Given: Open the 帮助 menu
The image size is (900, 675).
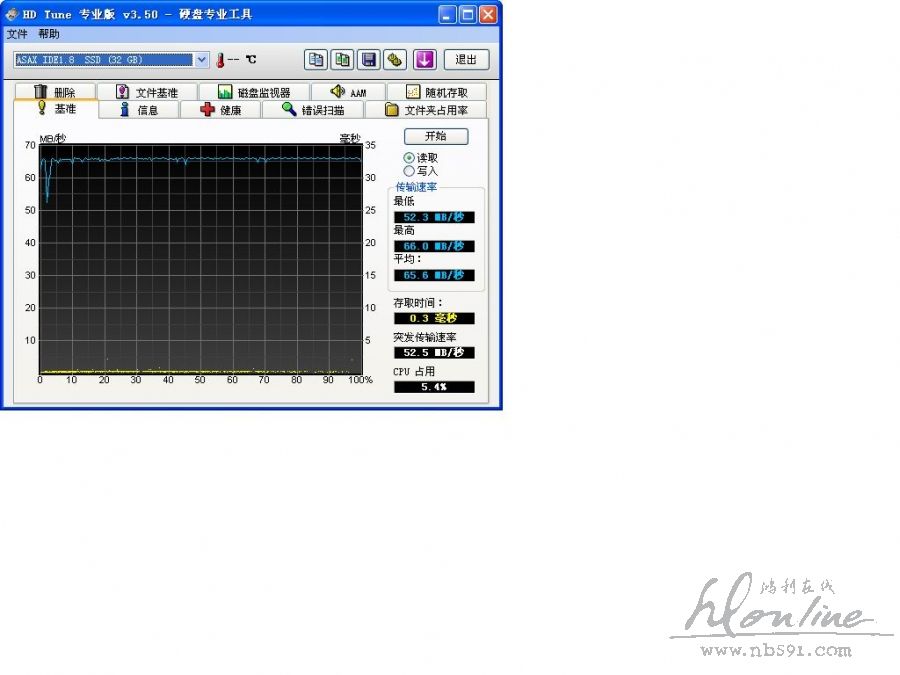Looking at the screenshot, I should 49,34.
